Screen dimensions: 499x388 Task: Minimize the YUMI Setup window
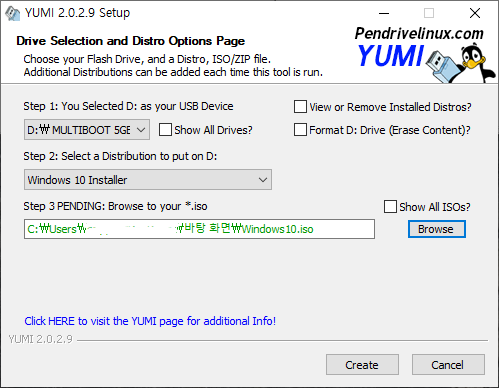384,13
